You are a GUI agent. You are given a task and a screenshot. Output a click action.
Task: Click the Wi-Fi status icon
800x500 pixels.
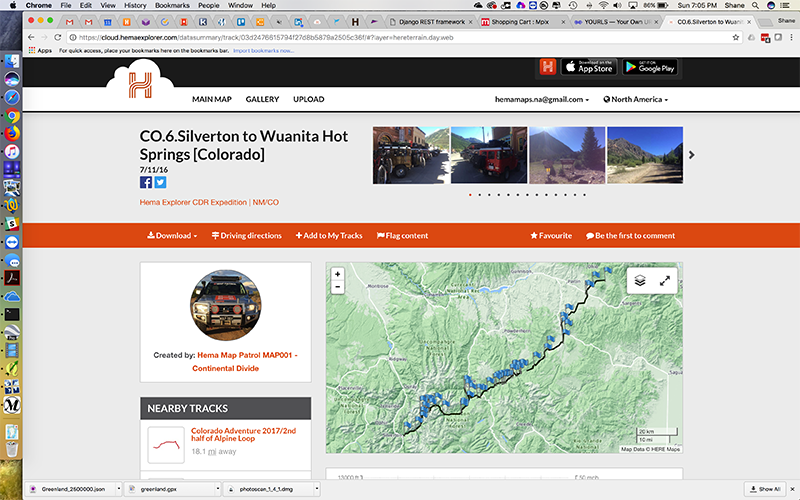click(604, 5)
